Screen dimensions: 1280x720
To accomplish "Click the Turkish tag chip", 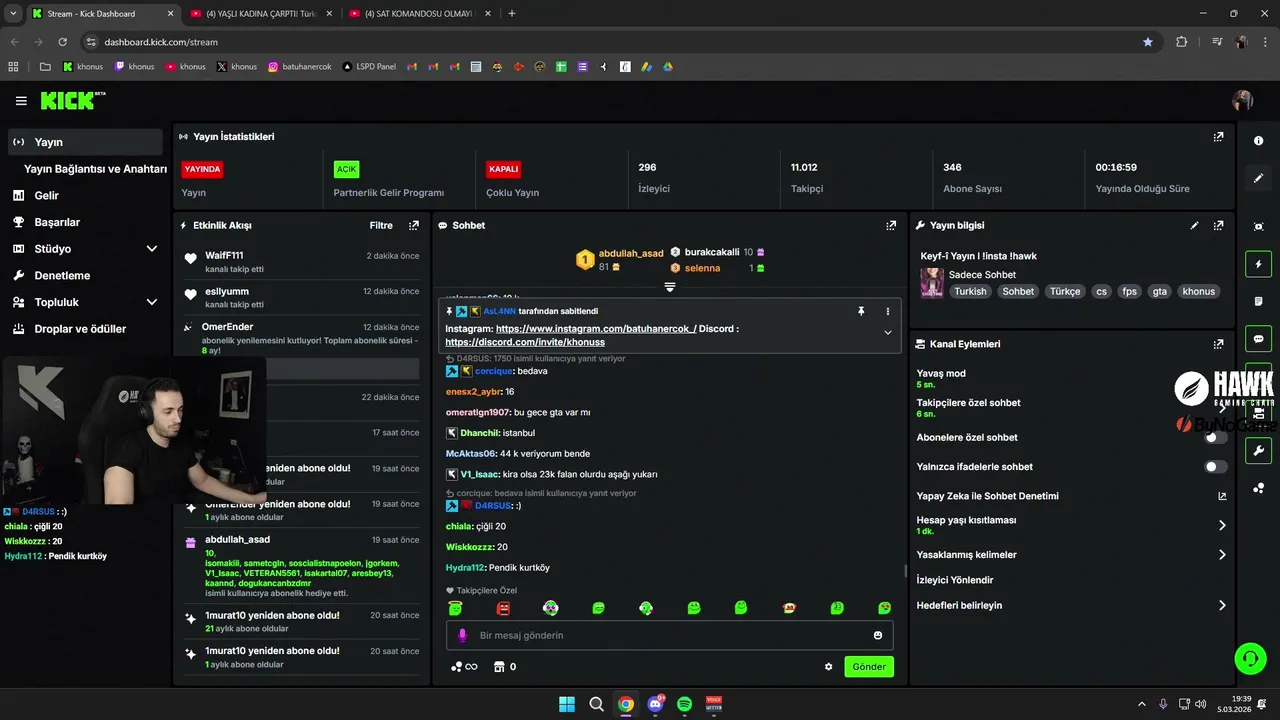I will pos(970,292).
